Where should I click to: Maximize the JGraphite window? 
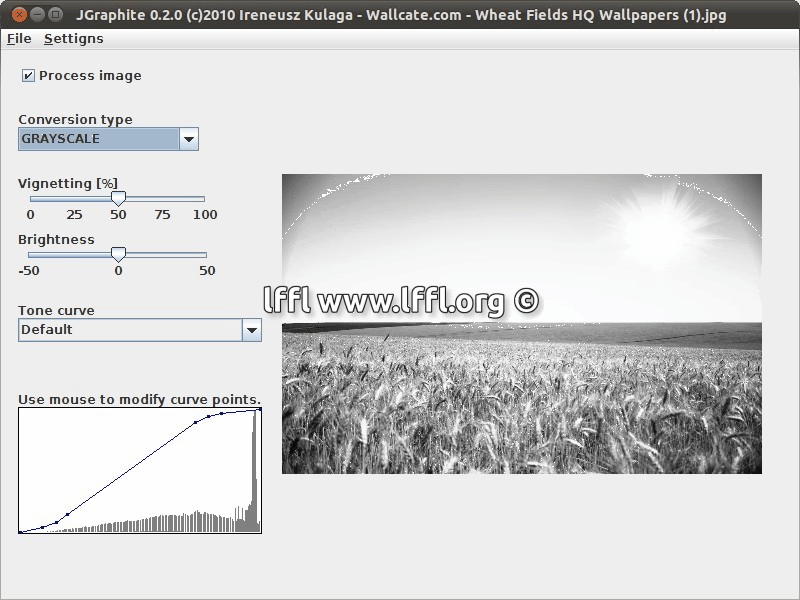point(55,15)
